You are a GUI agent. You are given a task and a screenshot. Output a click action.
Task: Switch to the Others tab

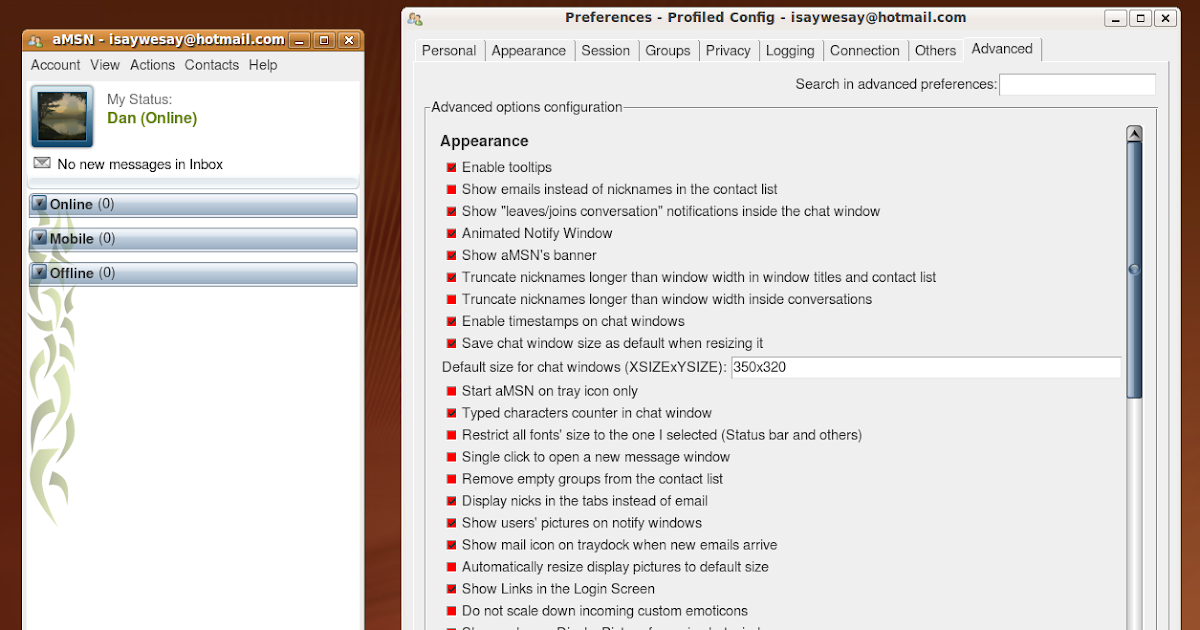pyautogui.click(x=936, y=50)
